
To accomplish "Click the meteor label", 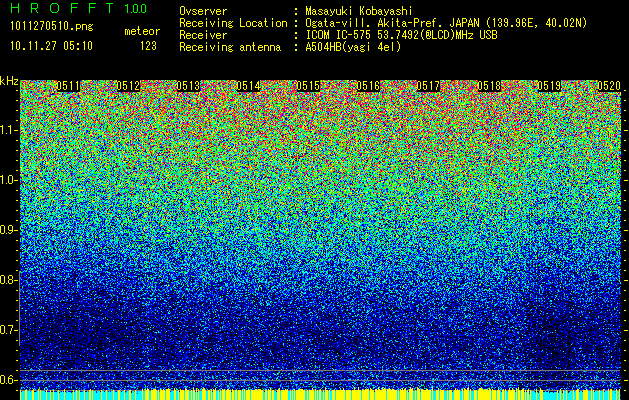I will point(142,31).
